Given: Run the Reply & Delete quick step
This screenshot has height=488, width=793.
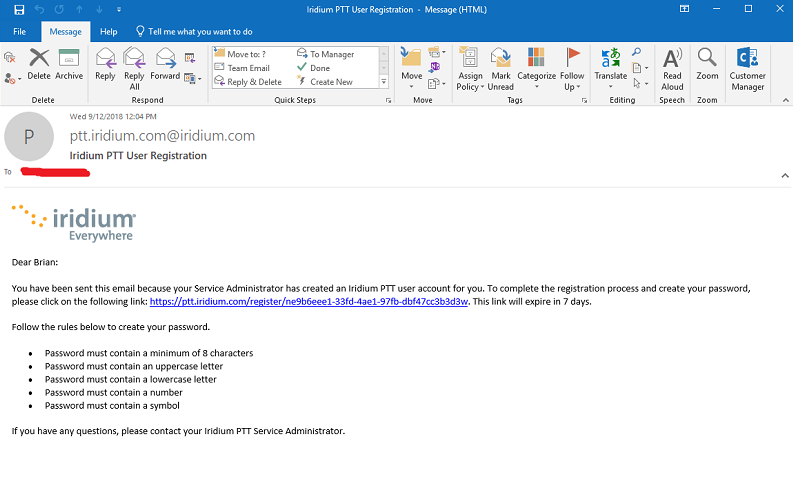Looking at the screenshot, I should click(x=248, y=81).
